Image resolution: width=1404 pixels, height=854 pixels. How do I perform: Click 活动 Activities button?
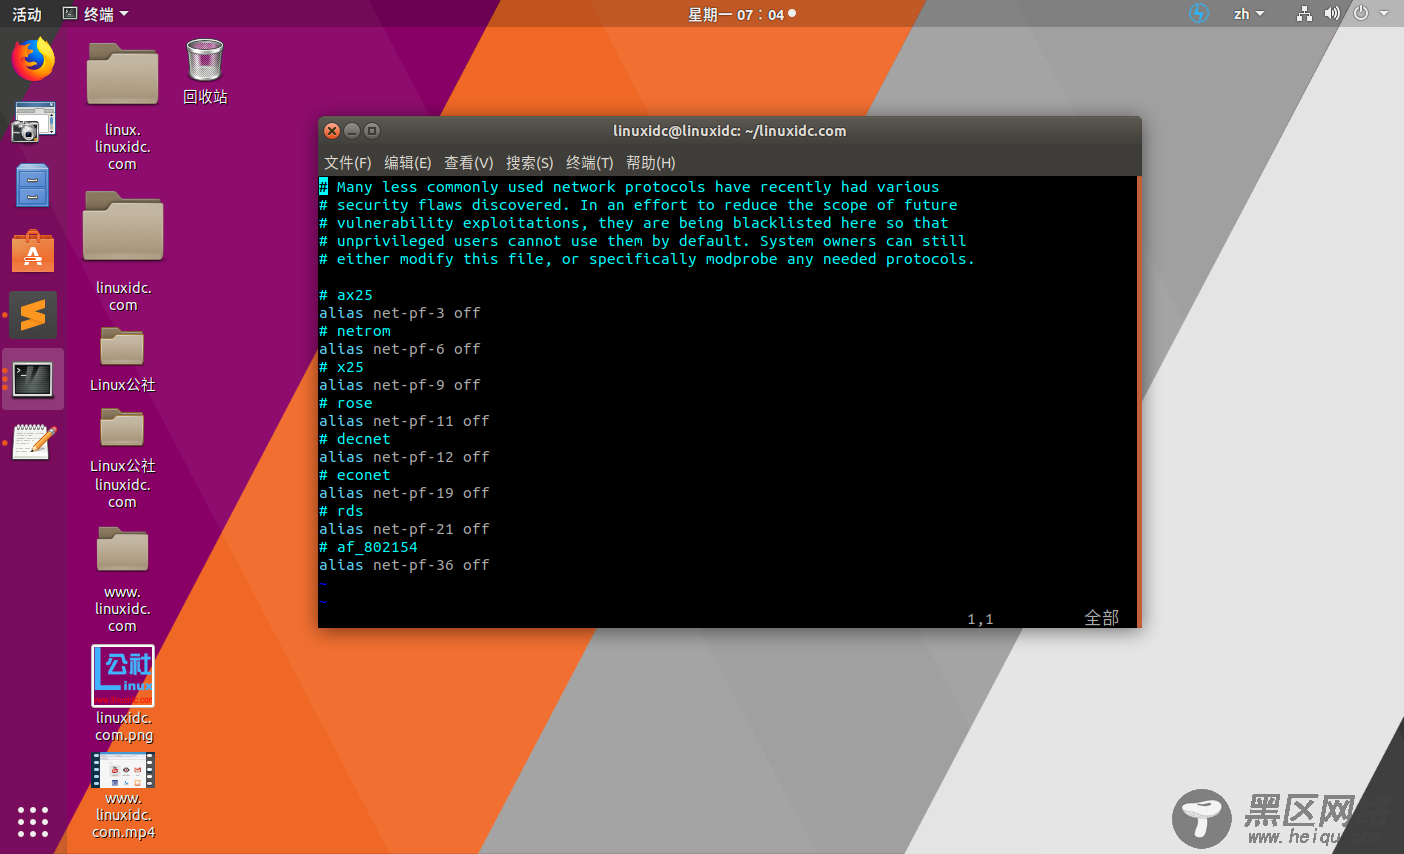(x=27, y=14)
